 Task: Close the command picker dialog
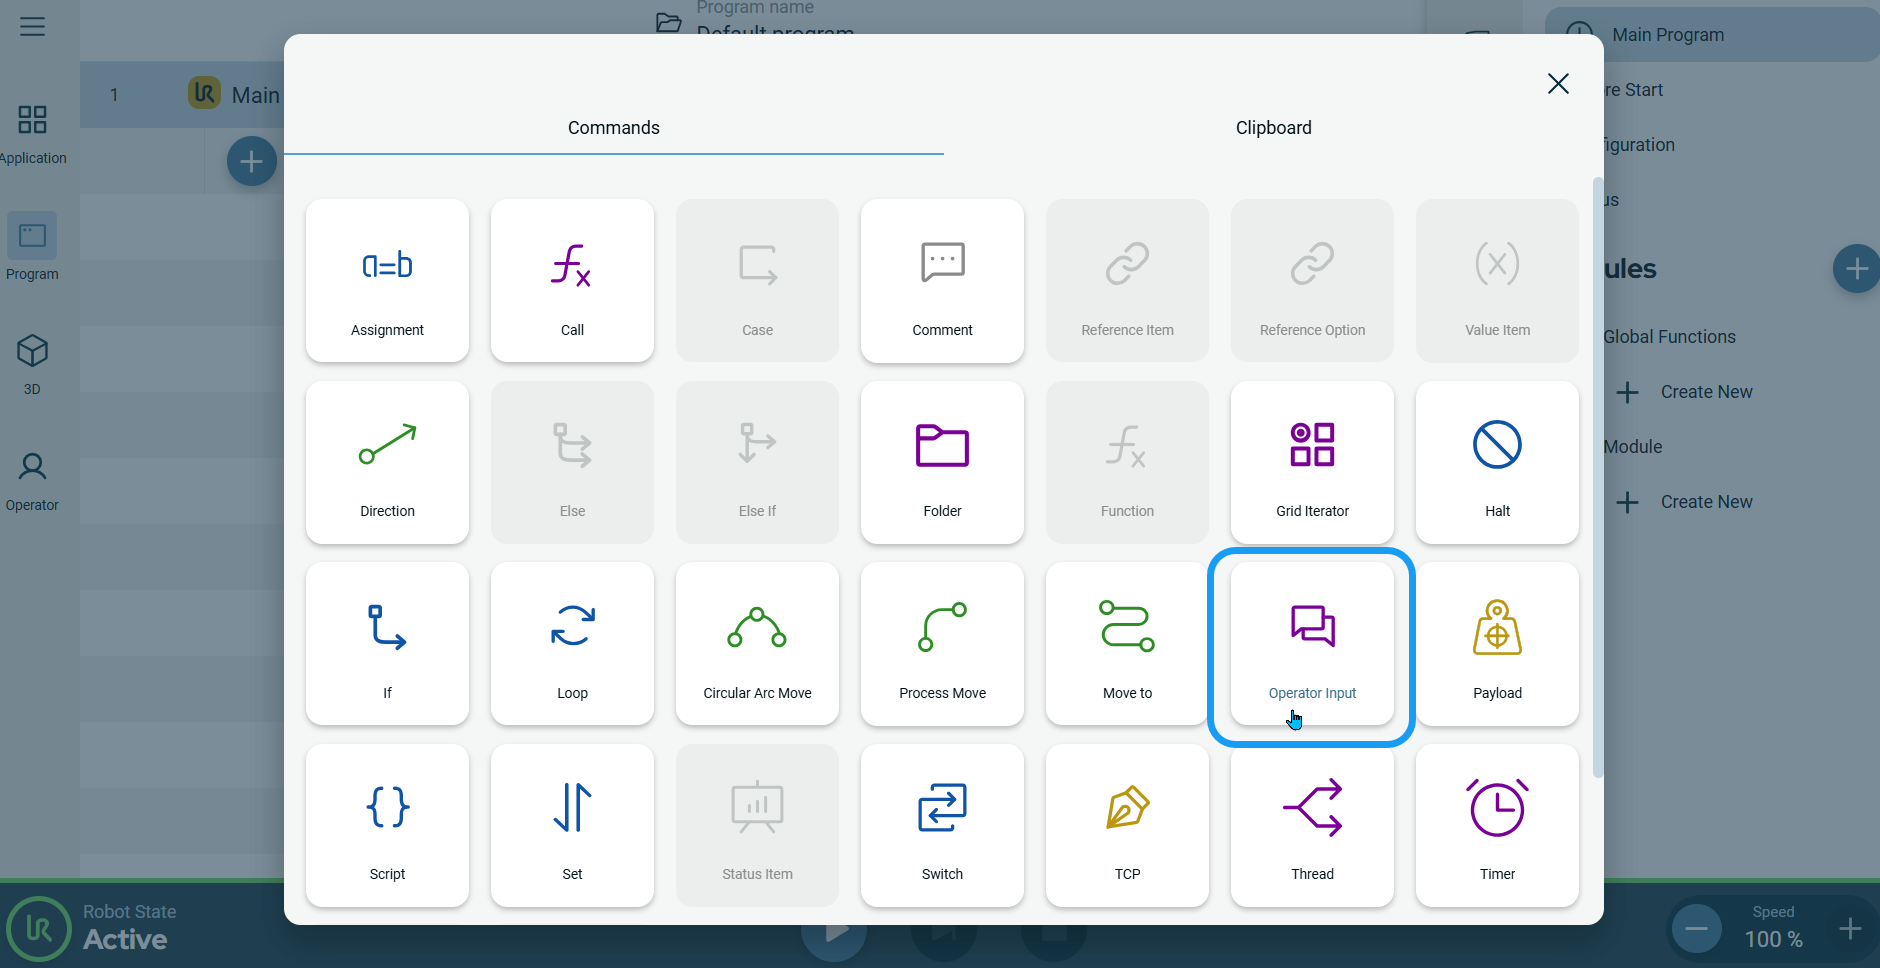pos(1558,84)
